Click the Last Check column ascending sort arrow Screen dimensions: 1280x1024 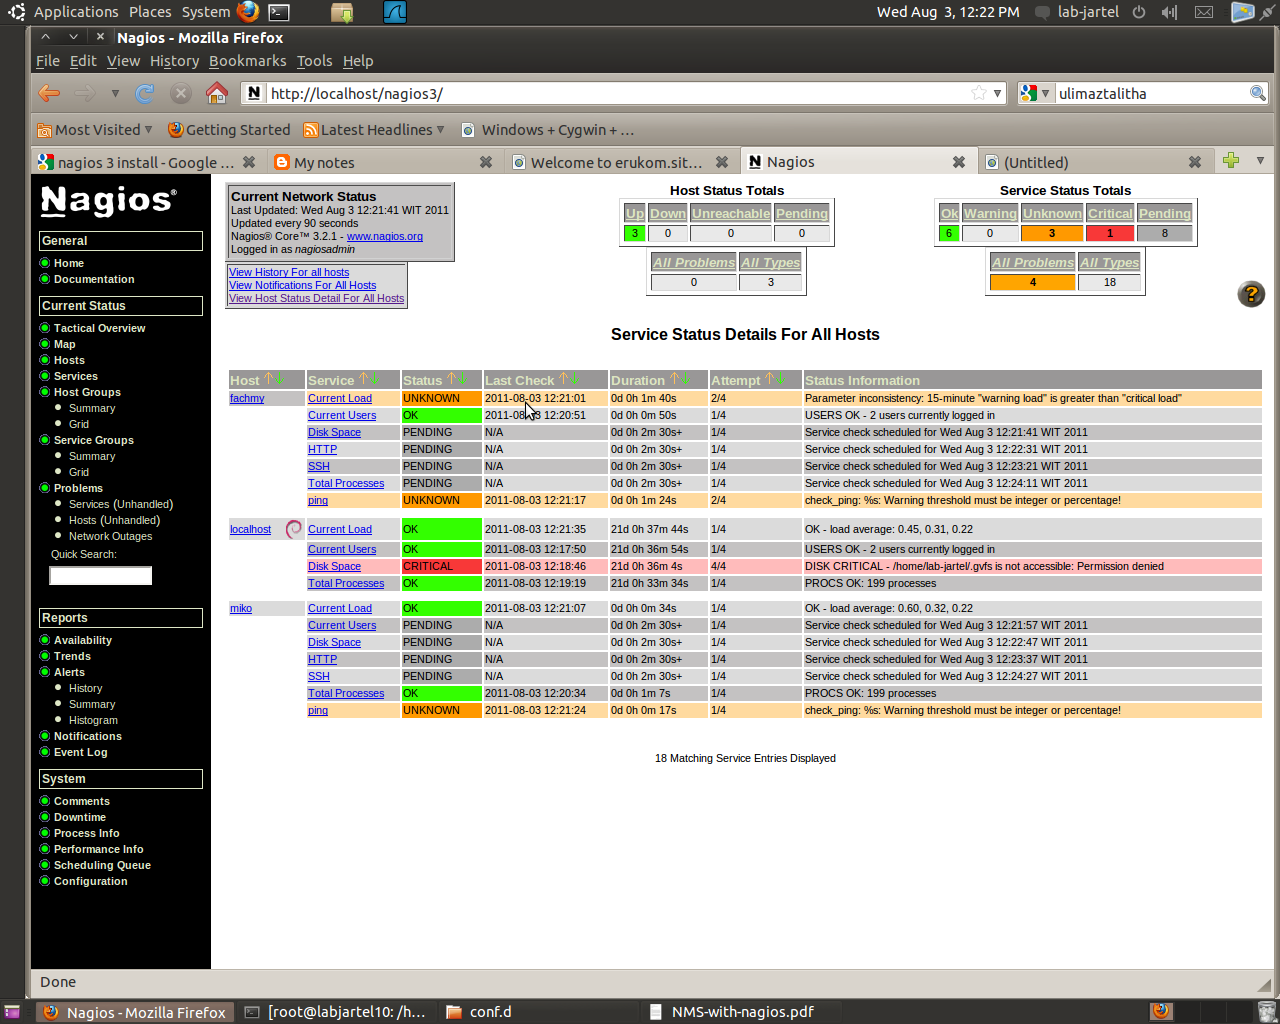[x=563, y=379]
